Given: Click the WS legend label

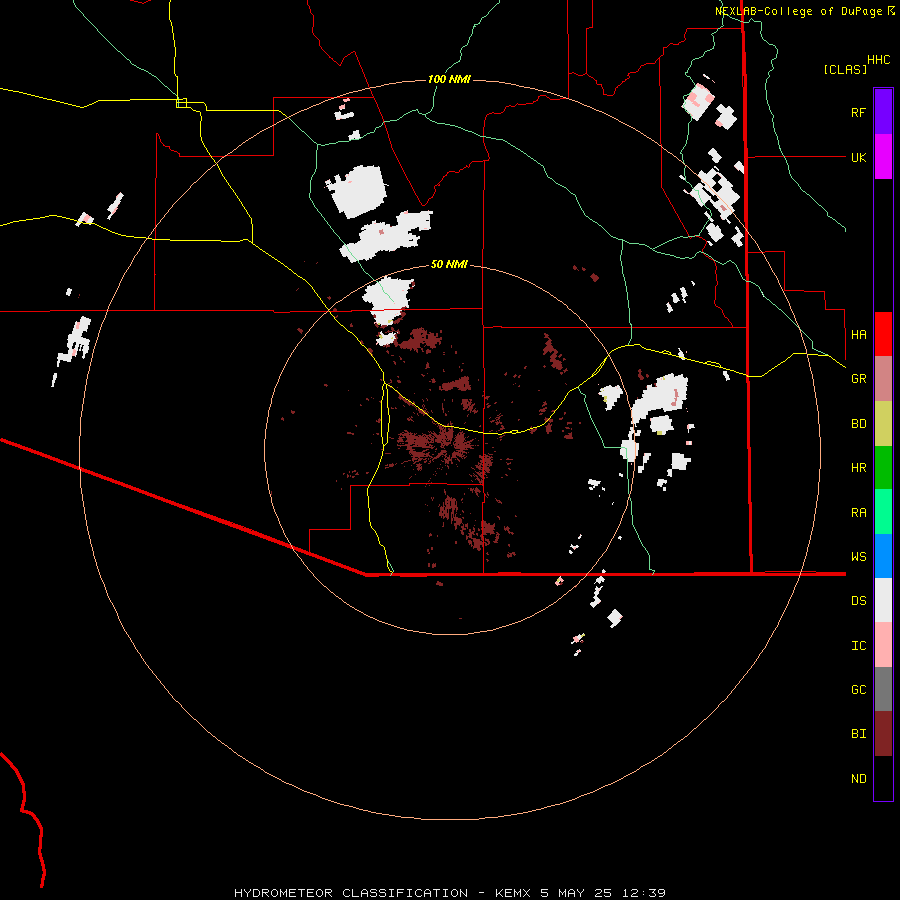Looking at the screenshot, I should coord(858,557).
